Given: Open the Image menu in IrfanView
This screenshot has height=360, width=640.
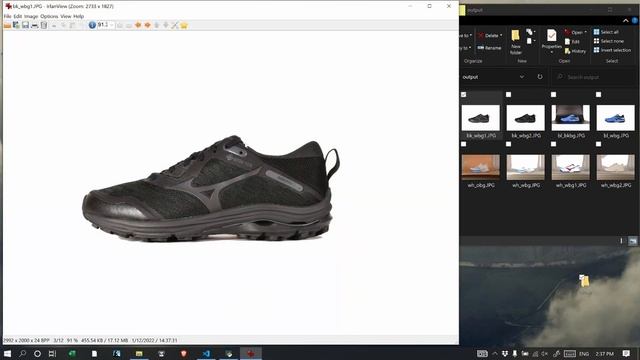Looking at the screenshot, I should (x=31, y=16).
